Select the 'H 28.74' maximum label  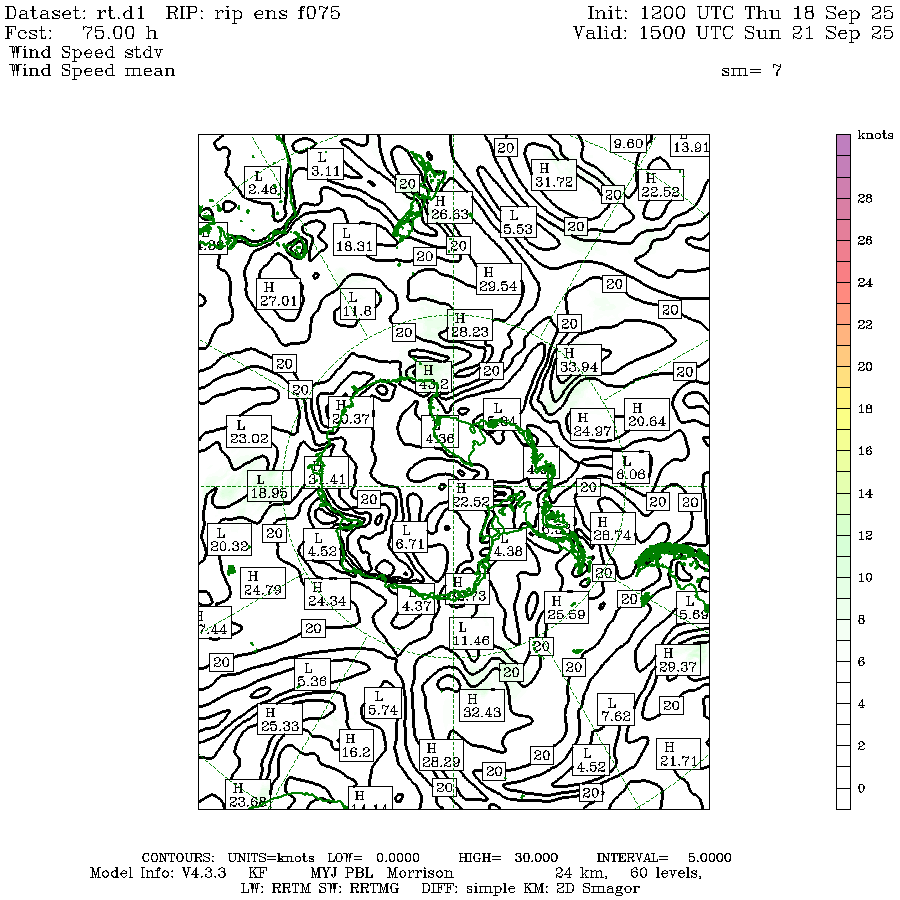pyautogui.click(x=613, y=529)
